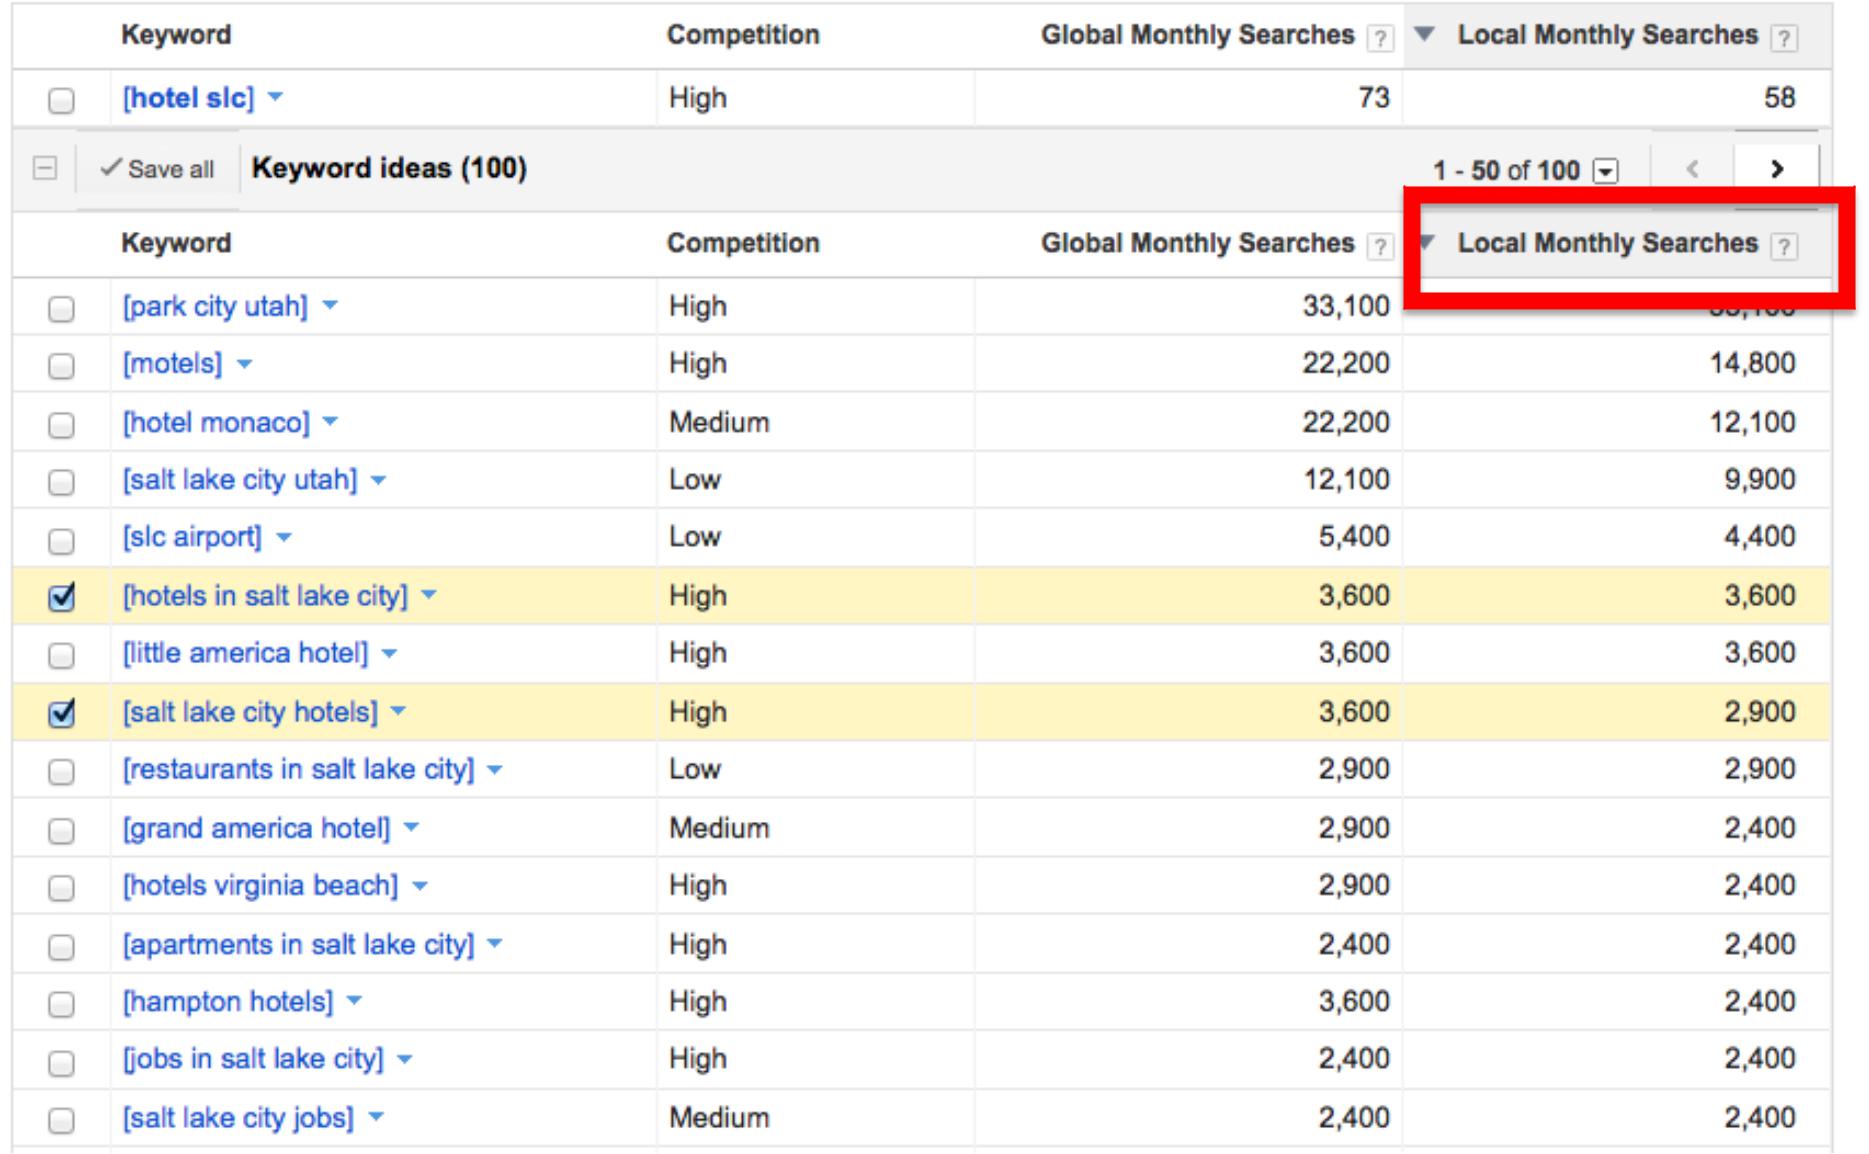This screenshot has width=1869, height=1154.
Task: Go to previous page of keyword ideas
Action: click(x=1693, y=169)
